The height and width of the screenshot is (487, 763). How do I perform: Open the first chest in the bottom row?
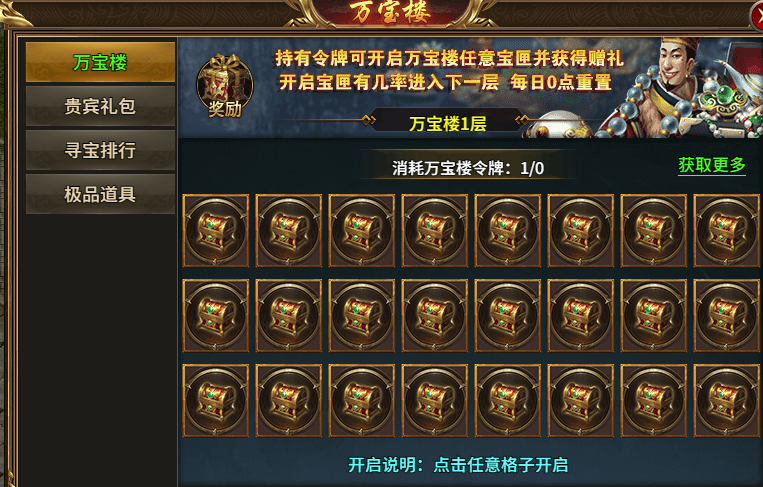click(x=216, y=400)
